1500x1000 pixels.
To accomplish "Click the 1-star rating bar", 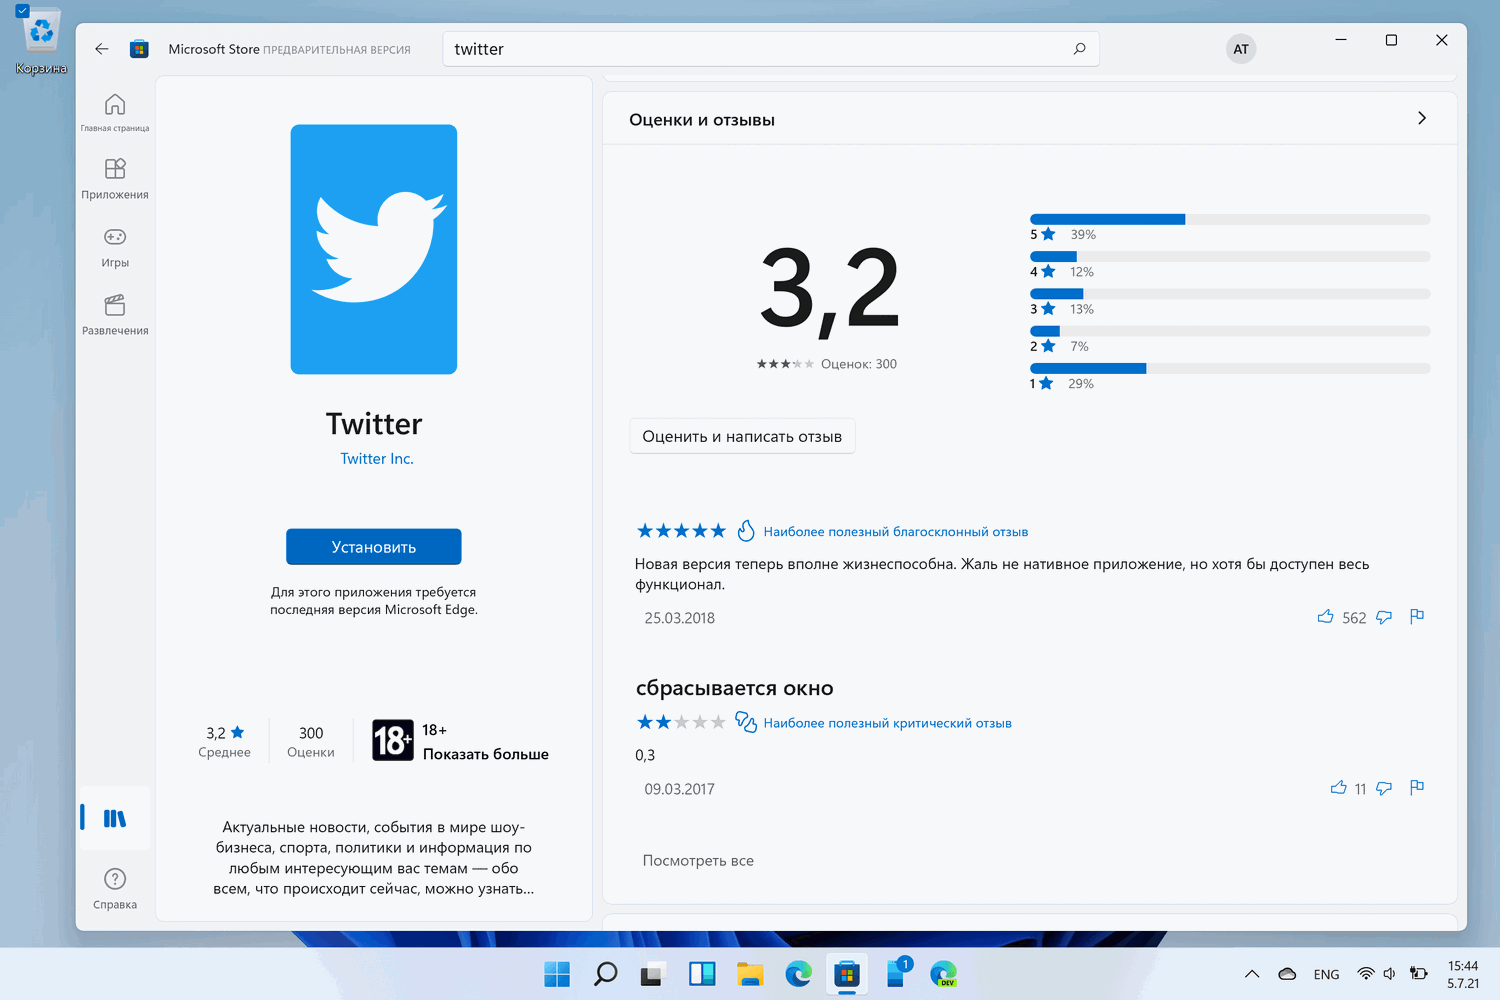I will [1230, 369].
